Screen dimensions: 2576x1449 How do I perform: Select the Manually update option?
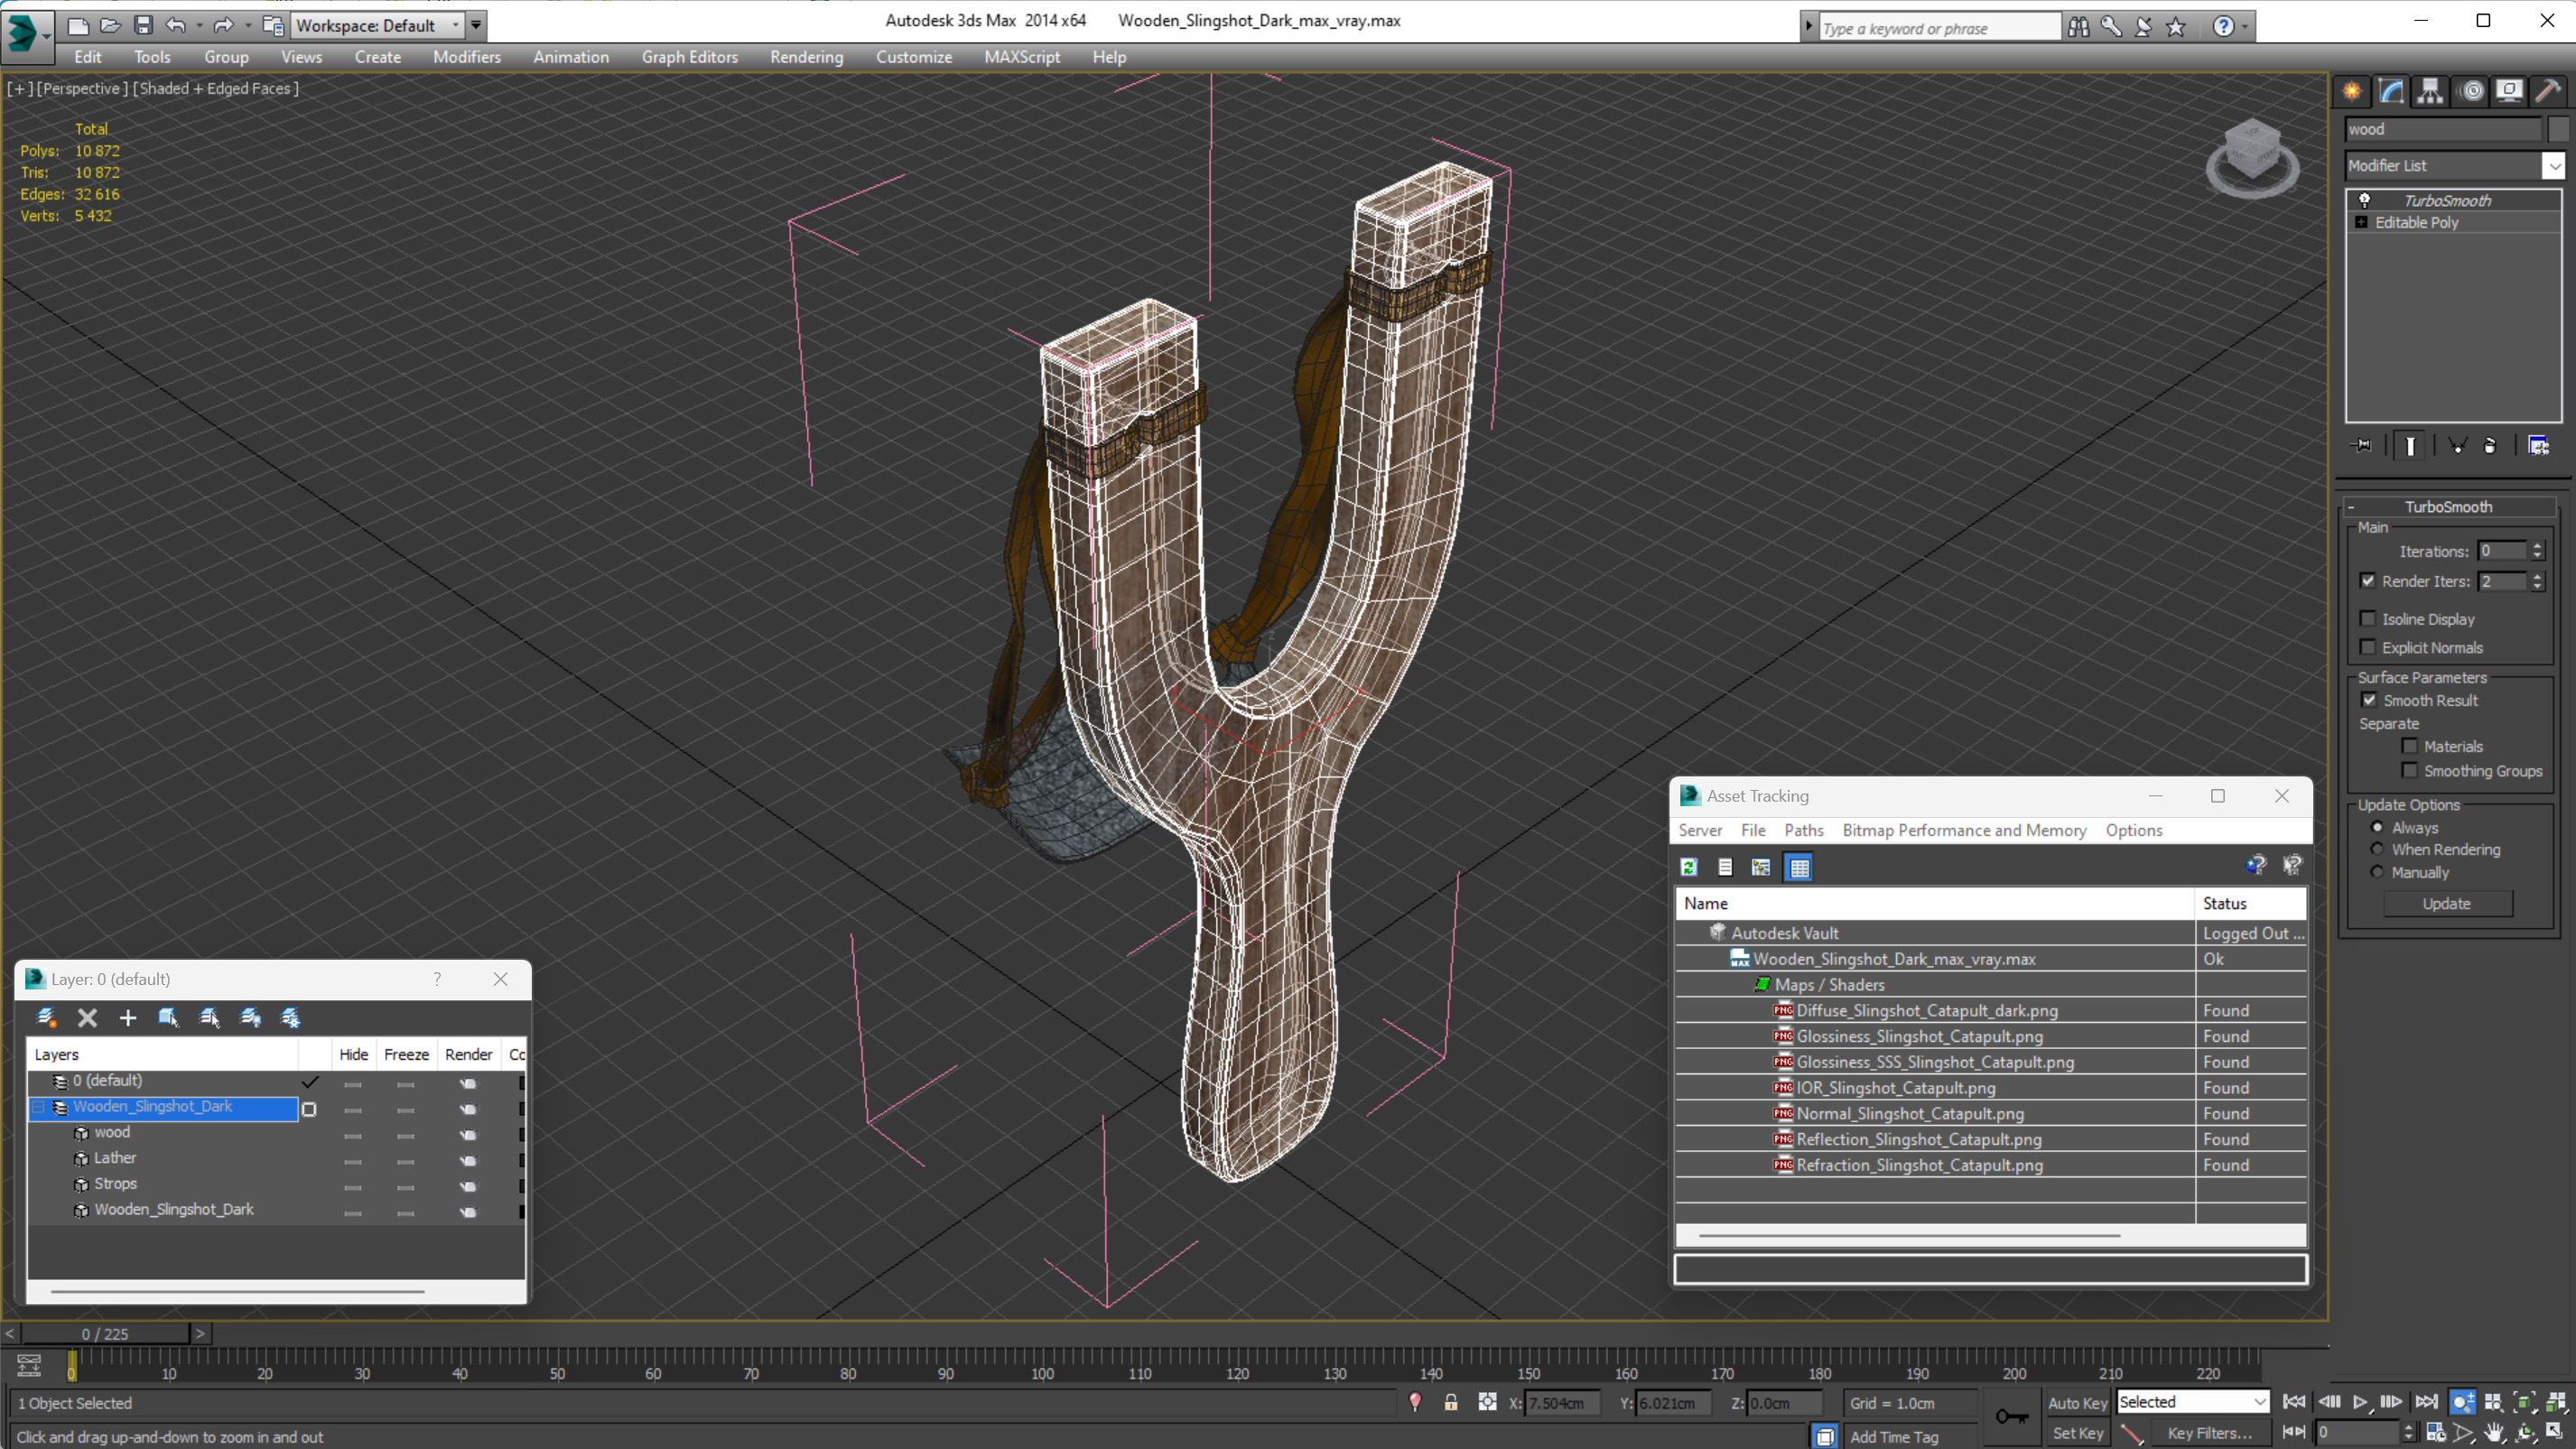pyautogui.click(x=2377, y=872)
